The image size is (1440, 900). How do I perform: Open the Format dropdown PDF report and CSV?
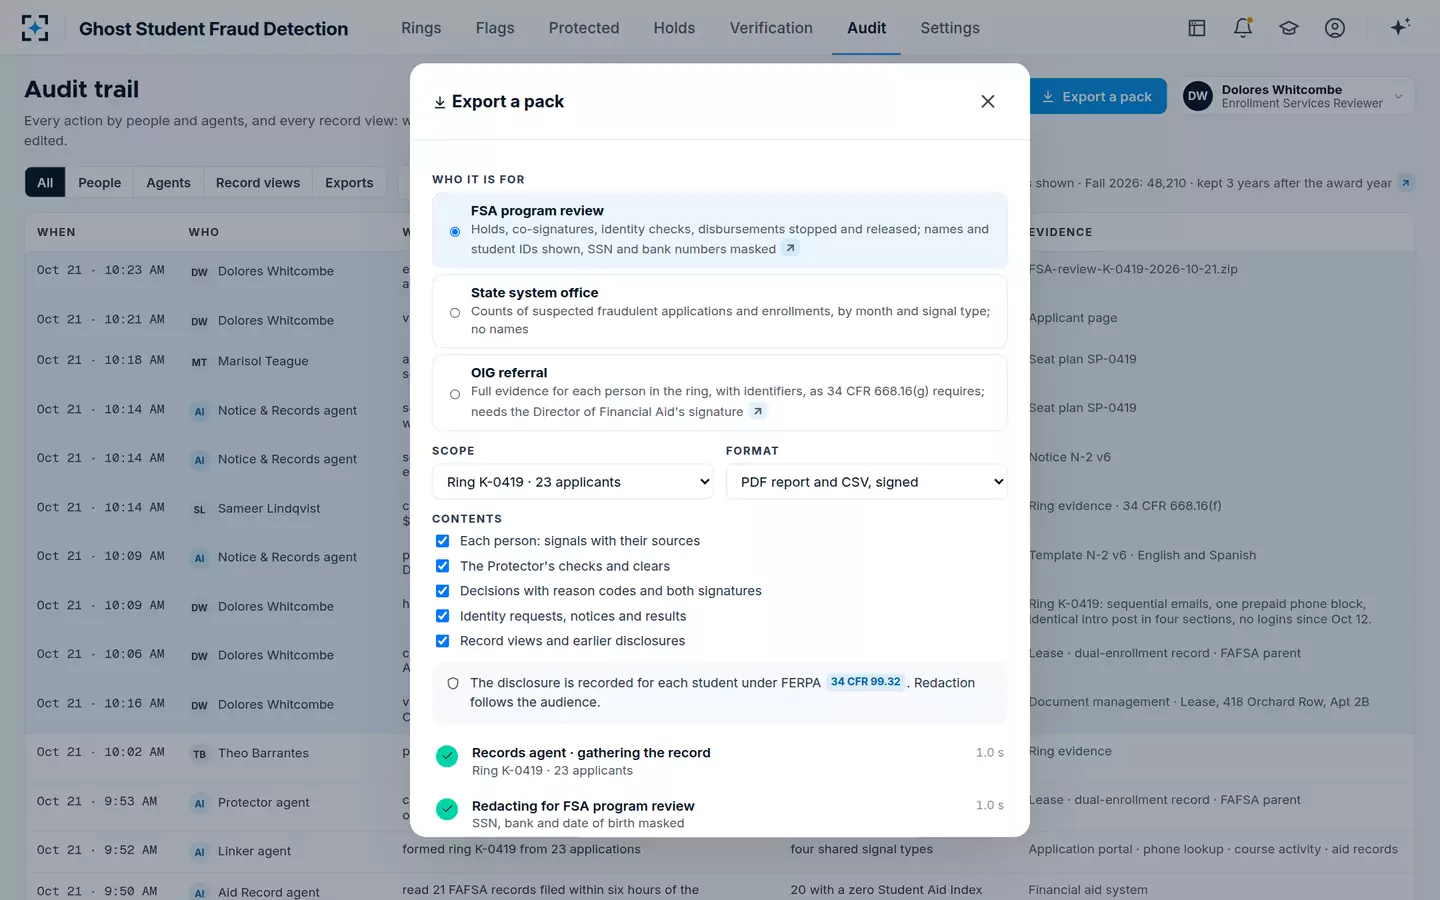866,482
